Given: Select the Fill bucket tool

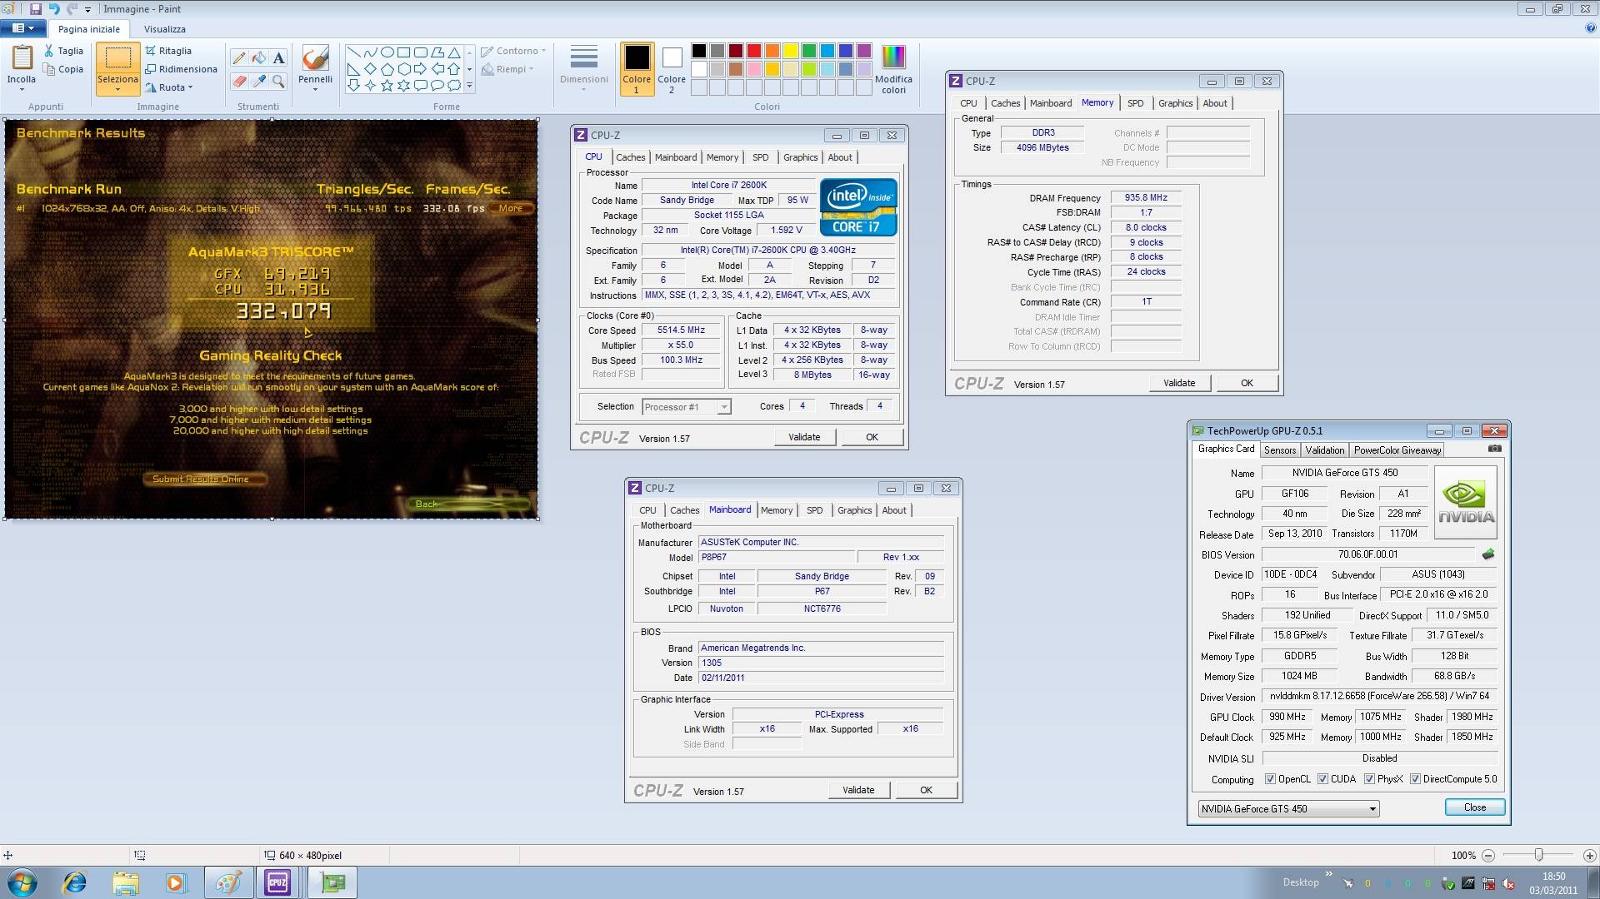Looking at the screenshot, I should (x=259, y=58).
